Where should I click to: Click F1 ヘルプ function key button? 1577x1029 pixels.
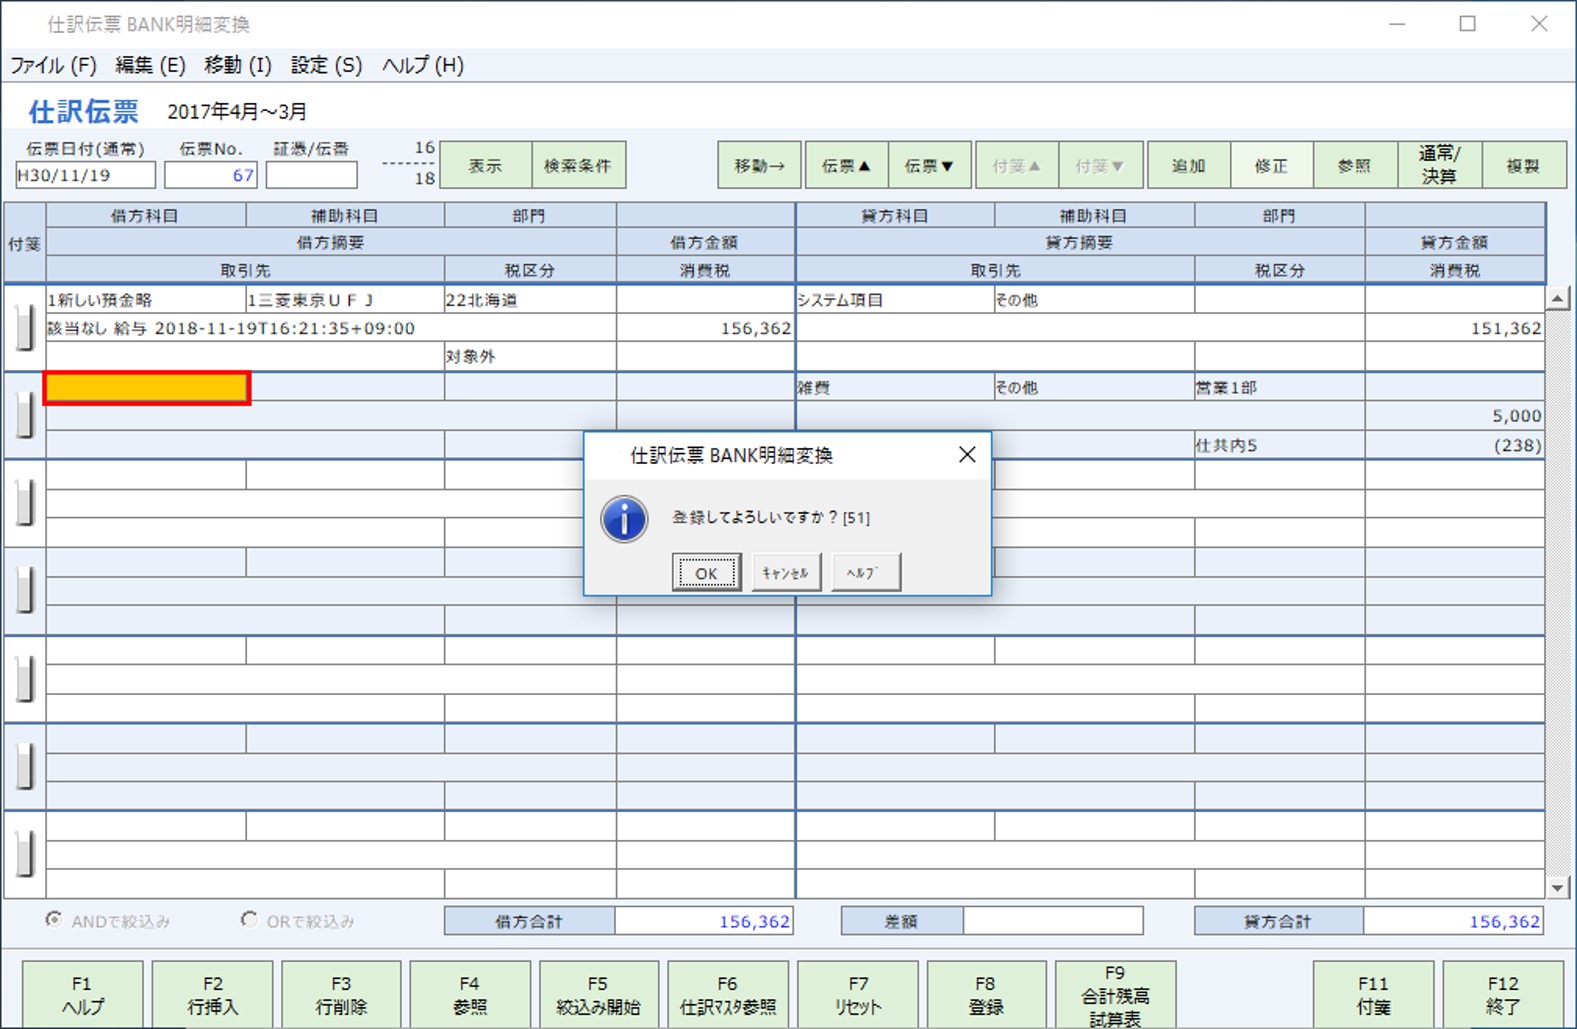82,995
